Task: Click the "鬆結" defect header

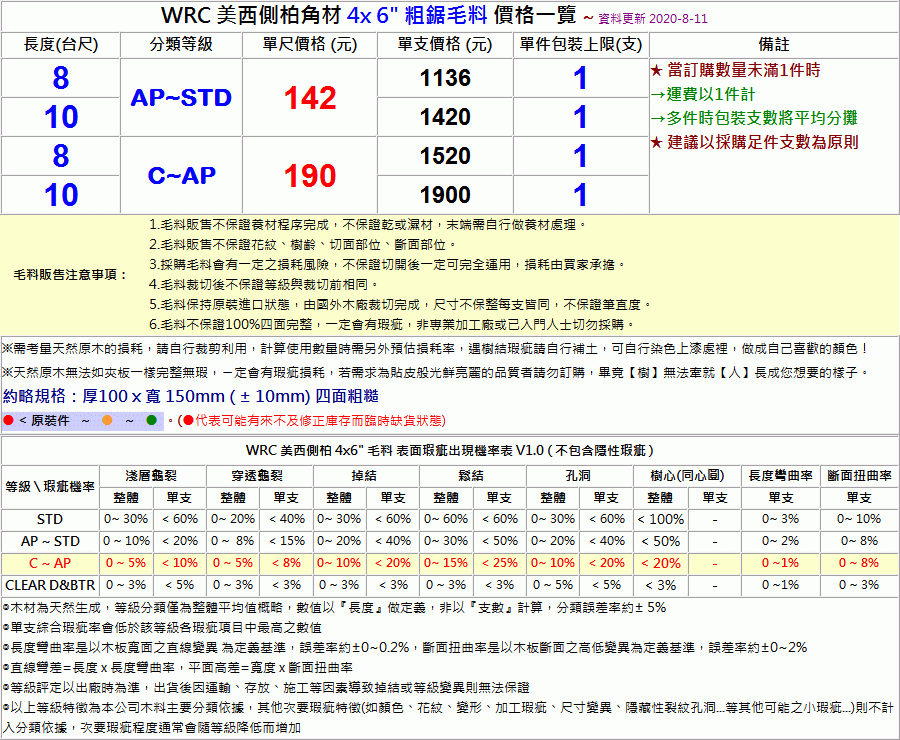Action: coord(471,476)
